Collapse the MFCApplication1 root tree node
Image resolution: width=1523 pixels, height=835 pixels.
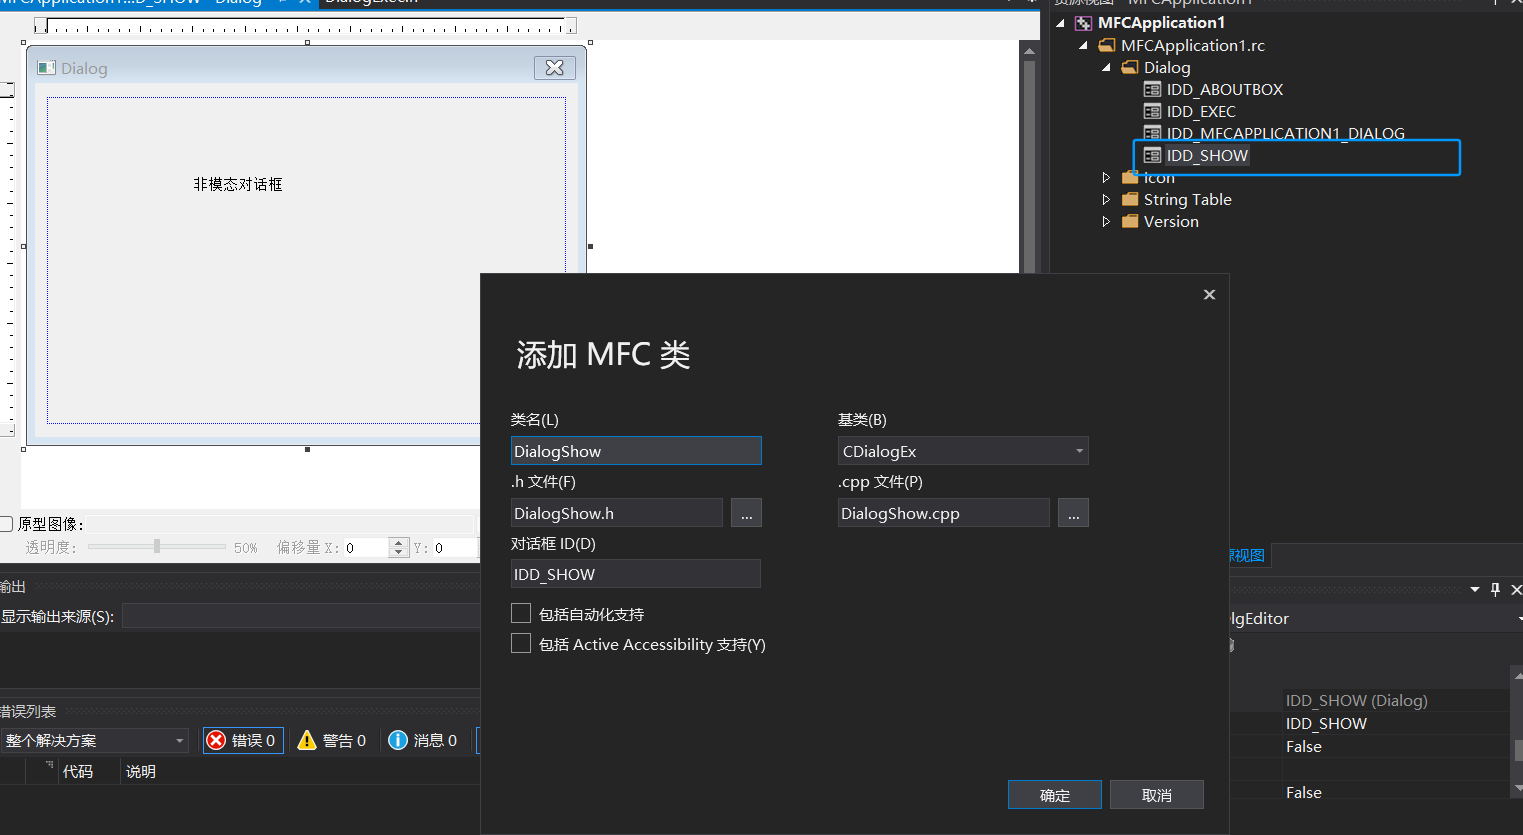(1060, 23)
